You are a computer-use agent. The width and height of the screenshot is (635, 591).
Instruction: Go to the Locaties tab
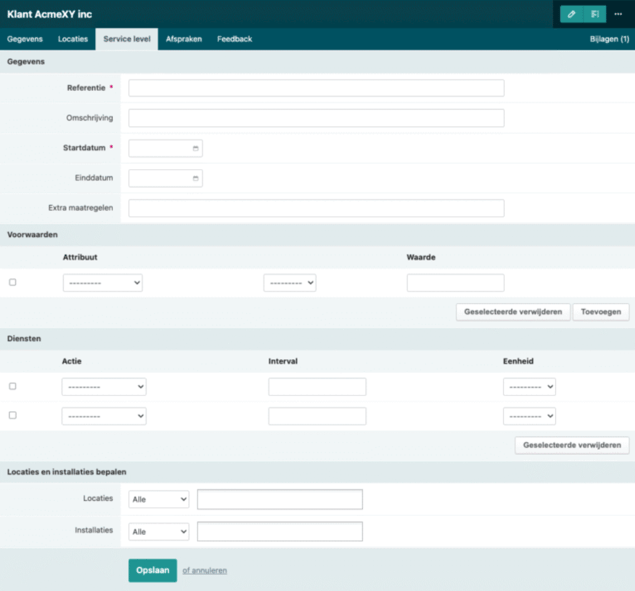[x=73, y=39]
